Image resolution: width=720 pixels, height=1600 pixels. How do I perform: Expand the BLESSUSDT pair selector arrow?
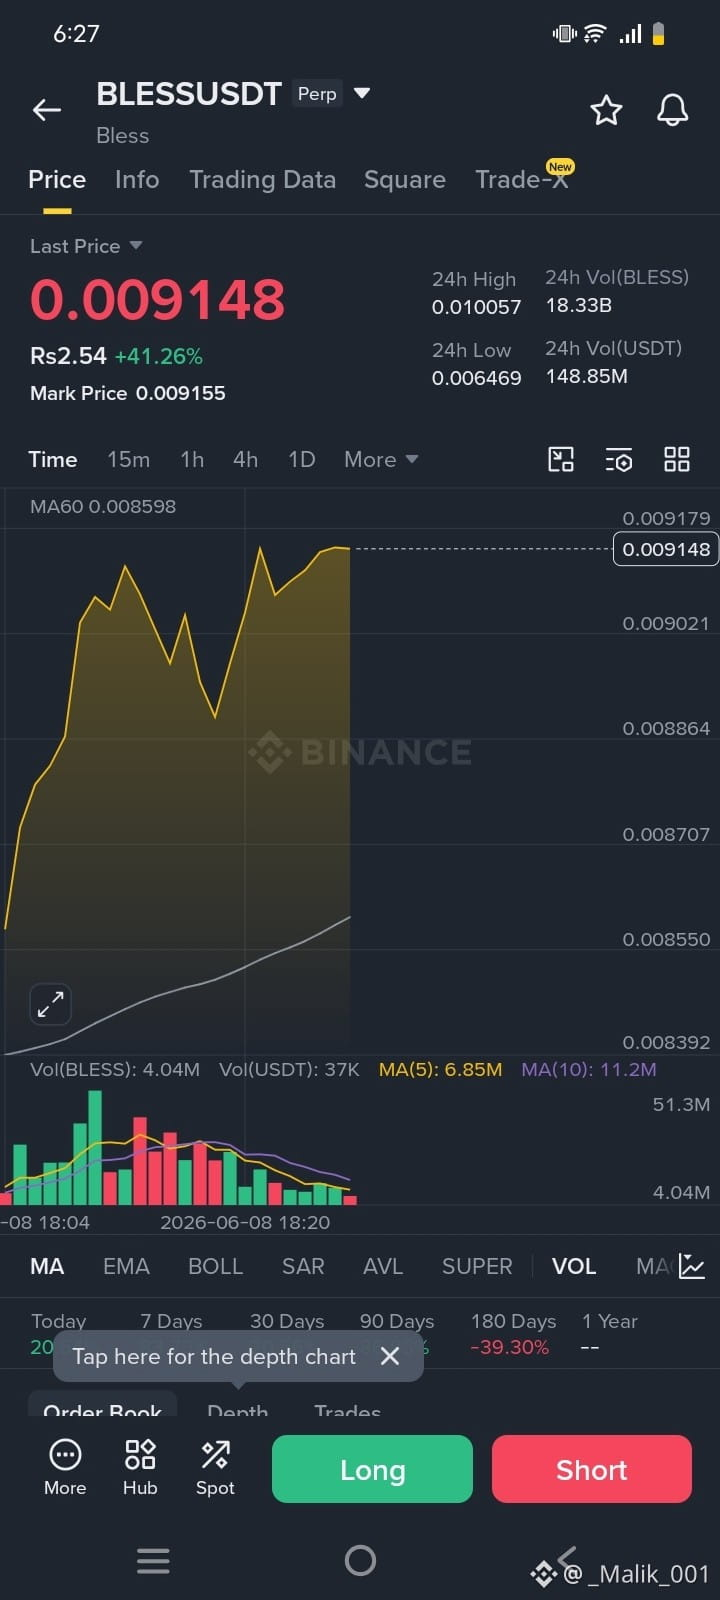click(362, 93)
